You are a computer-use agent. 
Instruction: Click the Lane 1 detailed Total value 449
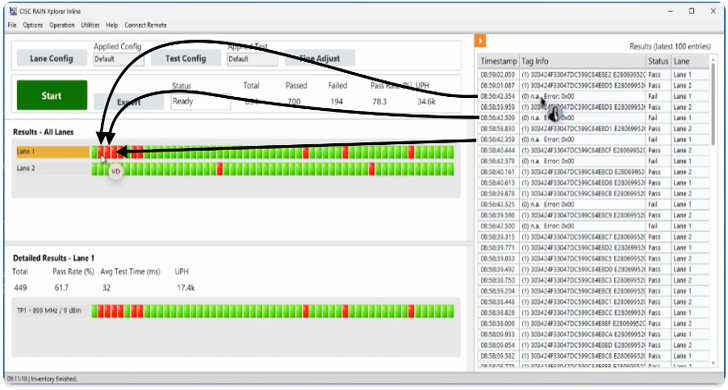(x=20, y=288)
